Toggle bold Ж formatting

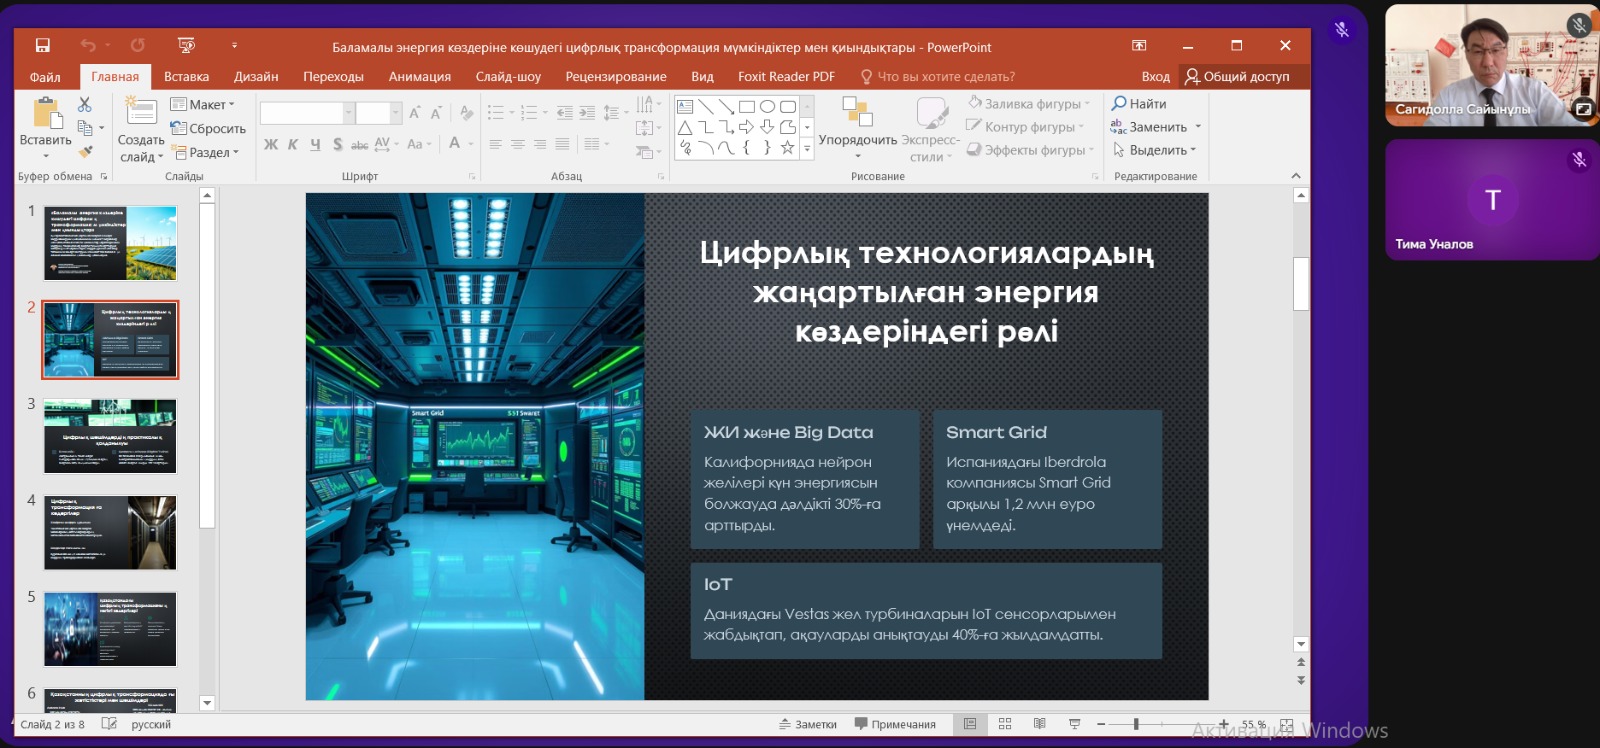point(271,144)
